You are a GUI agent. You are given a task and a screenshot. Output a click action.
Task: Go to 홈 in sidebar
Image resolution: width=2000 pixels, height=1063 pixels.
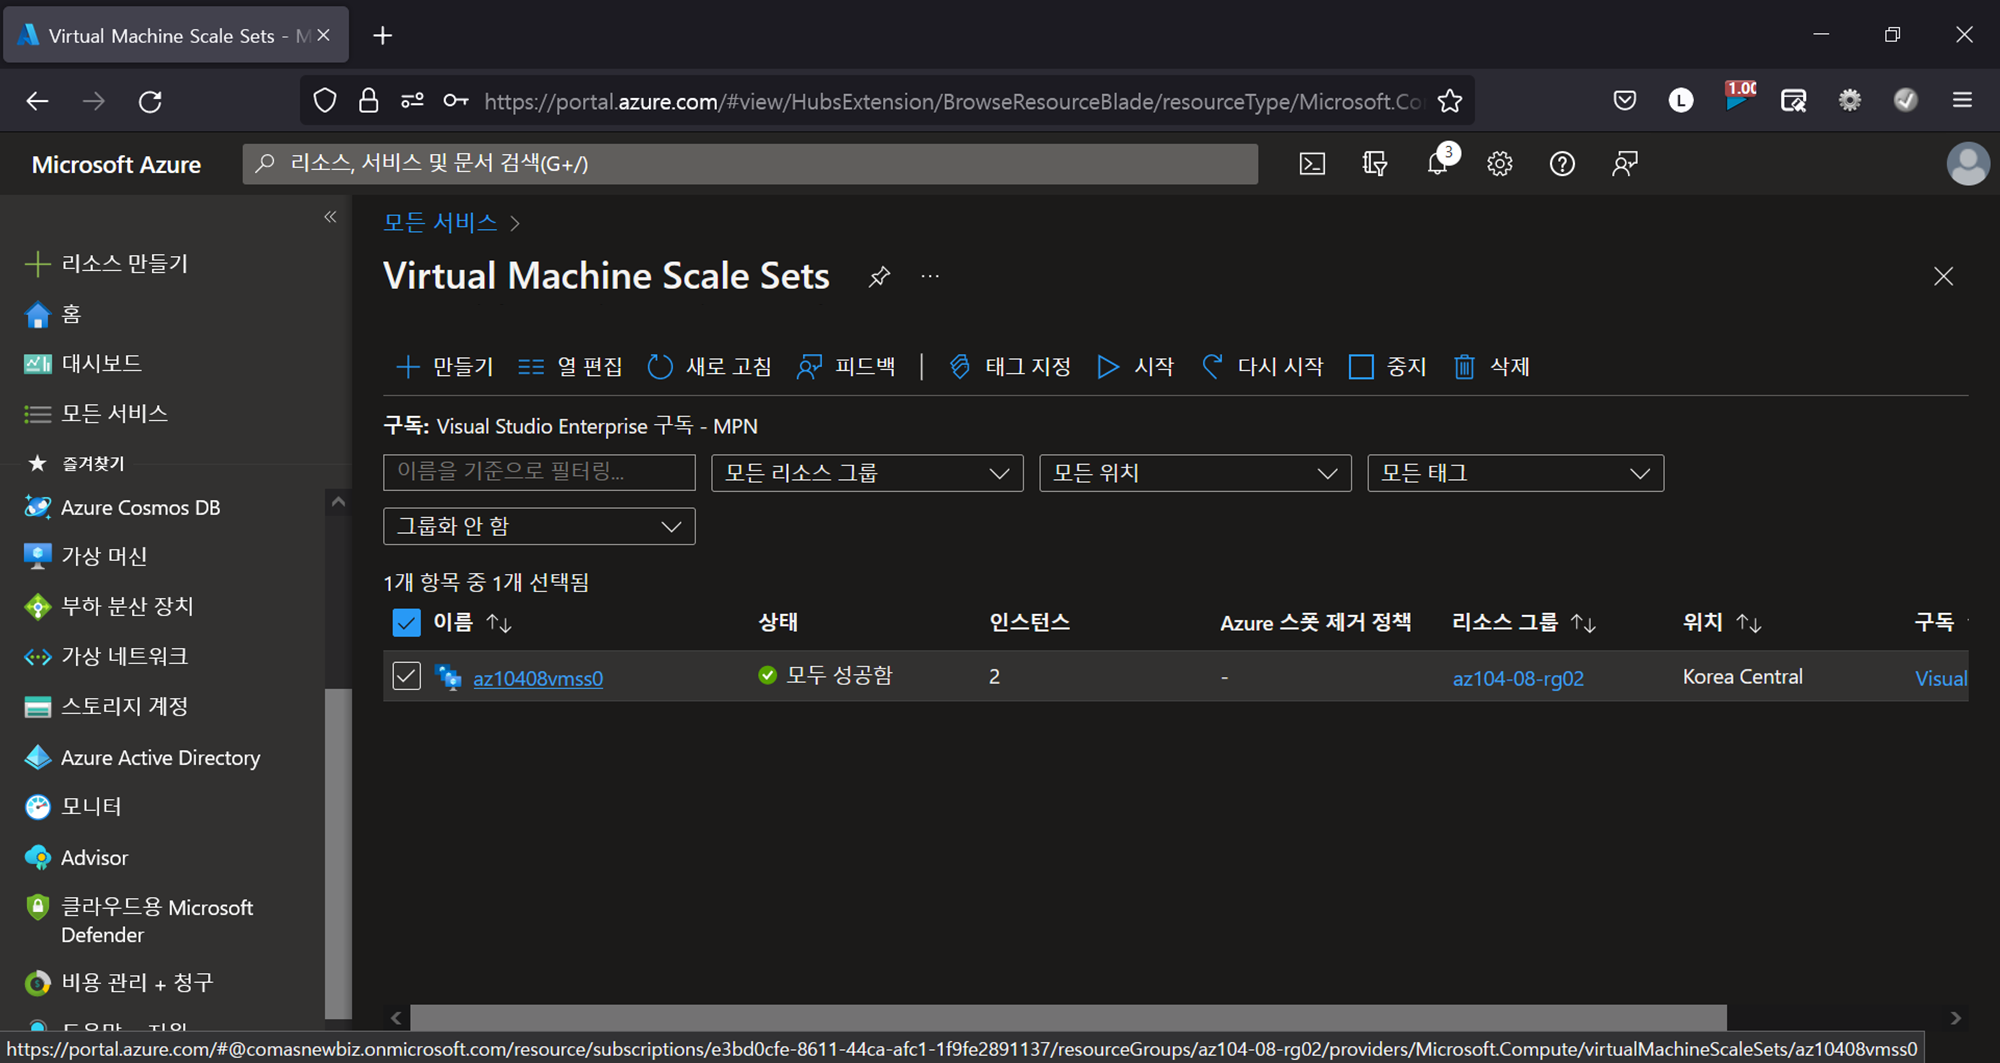pyautogui.click(x=52, y=314)
